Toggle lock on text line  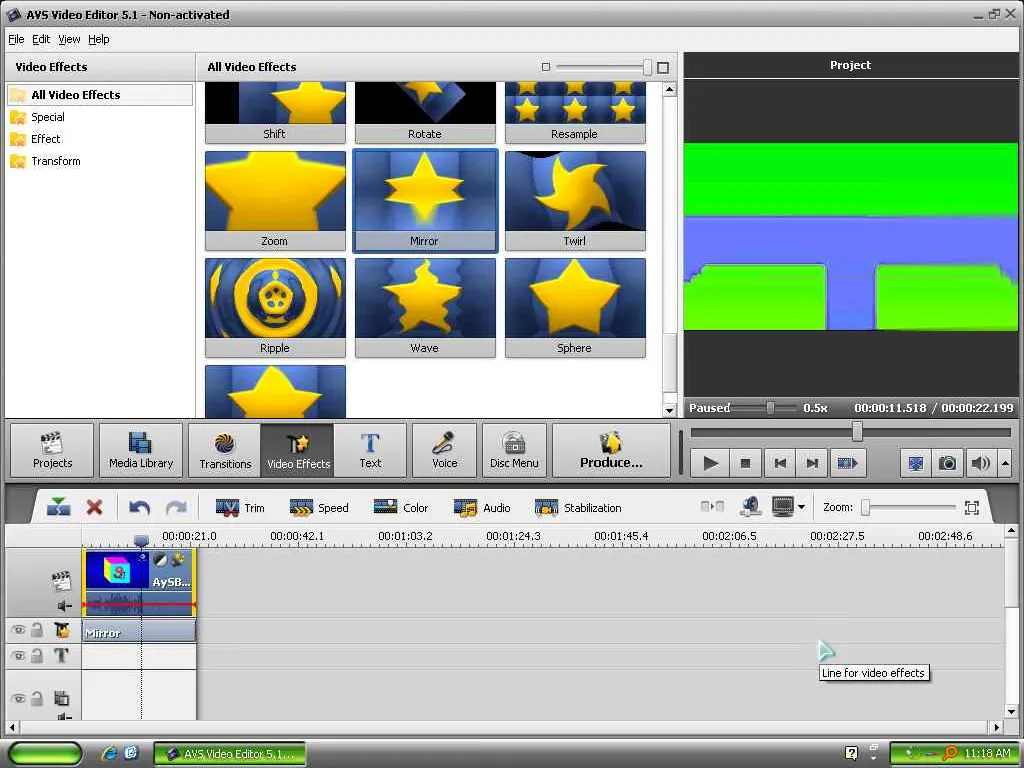pyautogui.click(x=37, y=655)
